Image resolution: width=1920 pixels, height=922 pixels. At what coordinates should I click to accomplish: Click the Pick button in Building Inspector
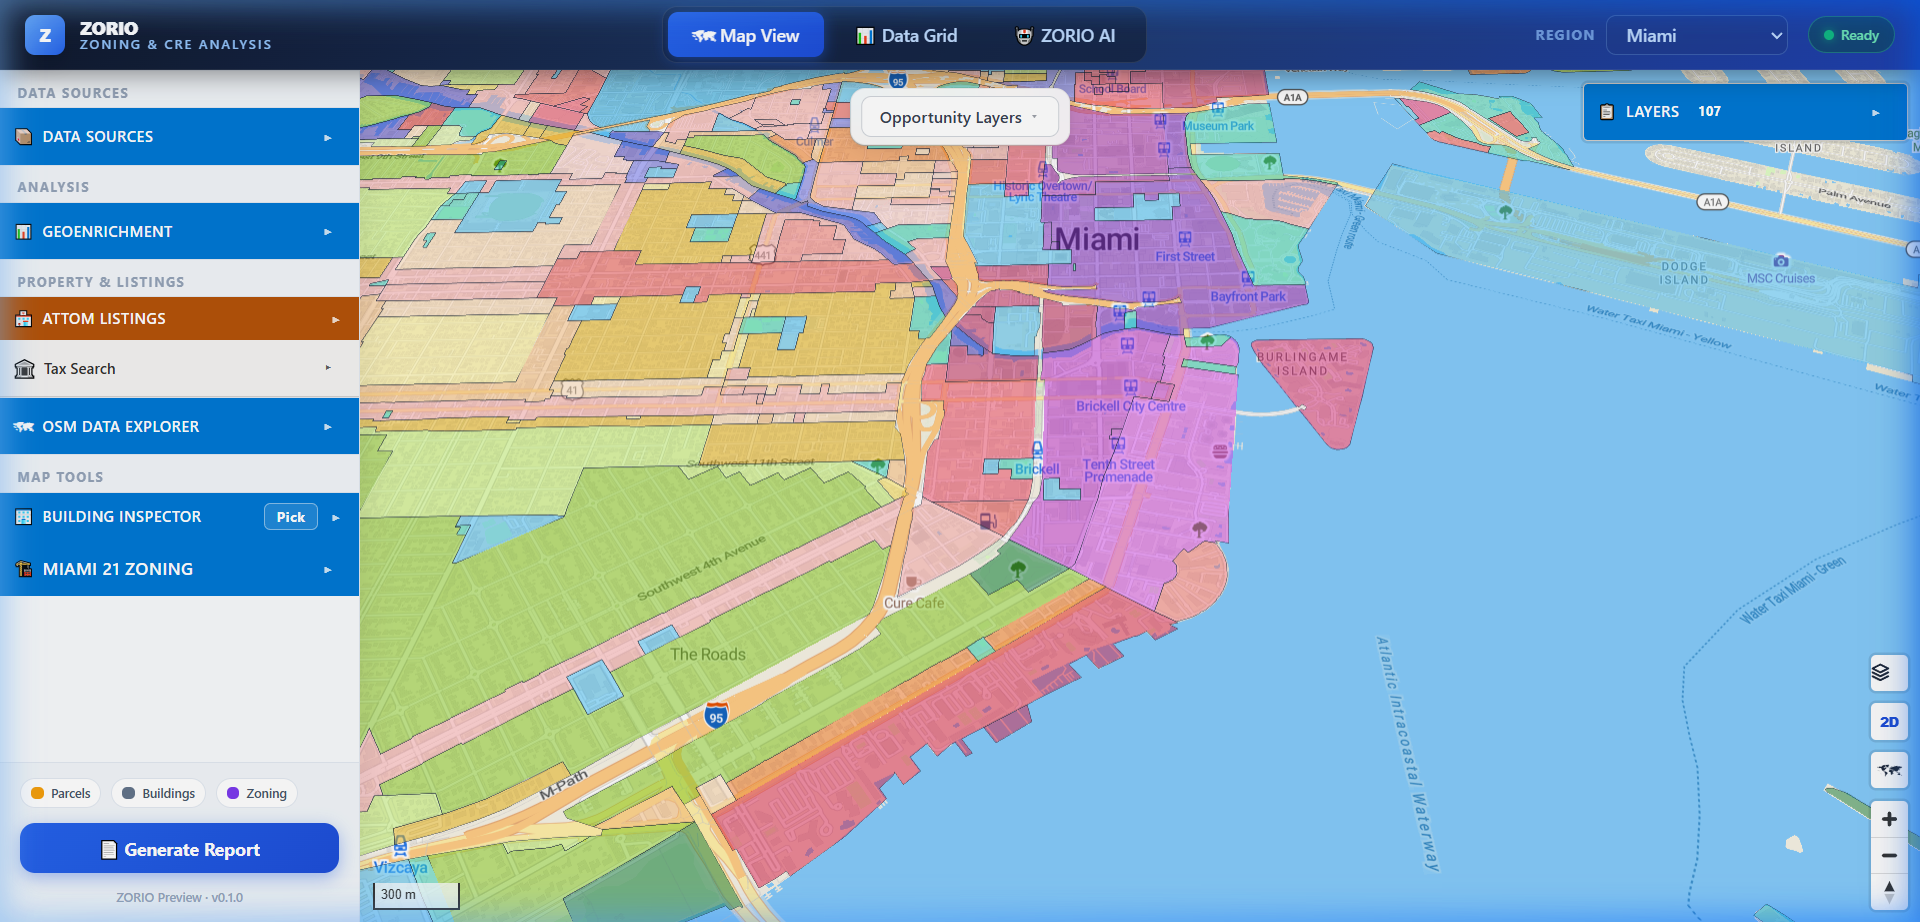(291, 517)
